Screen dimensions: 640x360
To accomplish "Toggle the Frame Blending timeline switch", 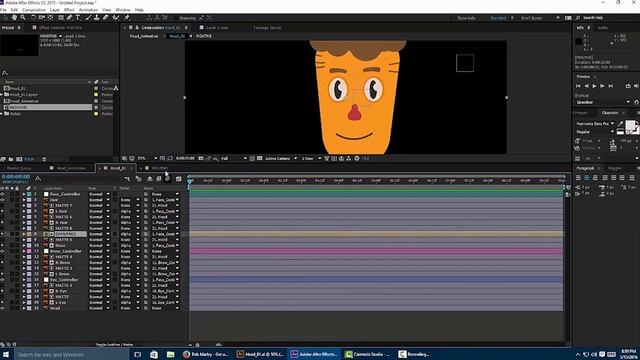I will tap(159, 179).
